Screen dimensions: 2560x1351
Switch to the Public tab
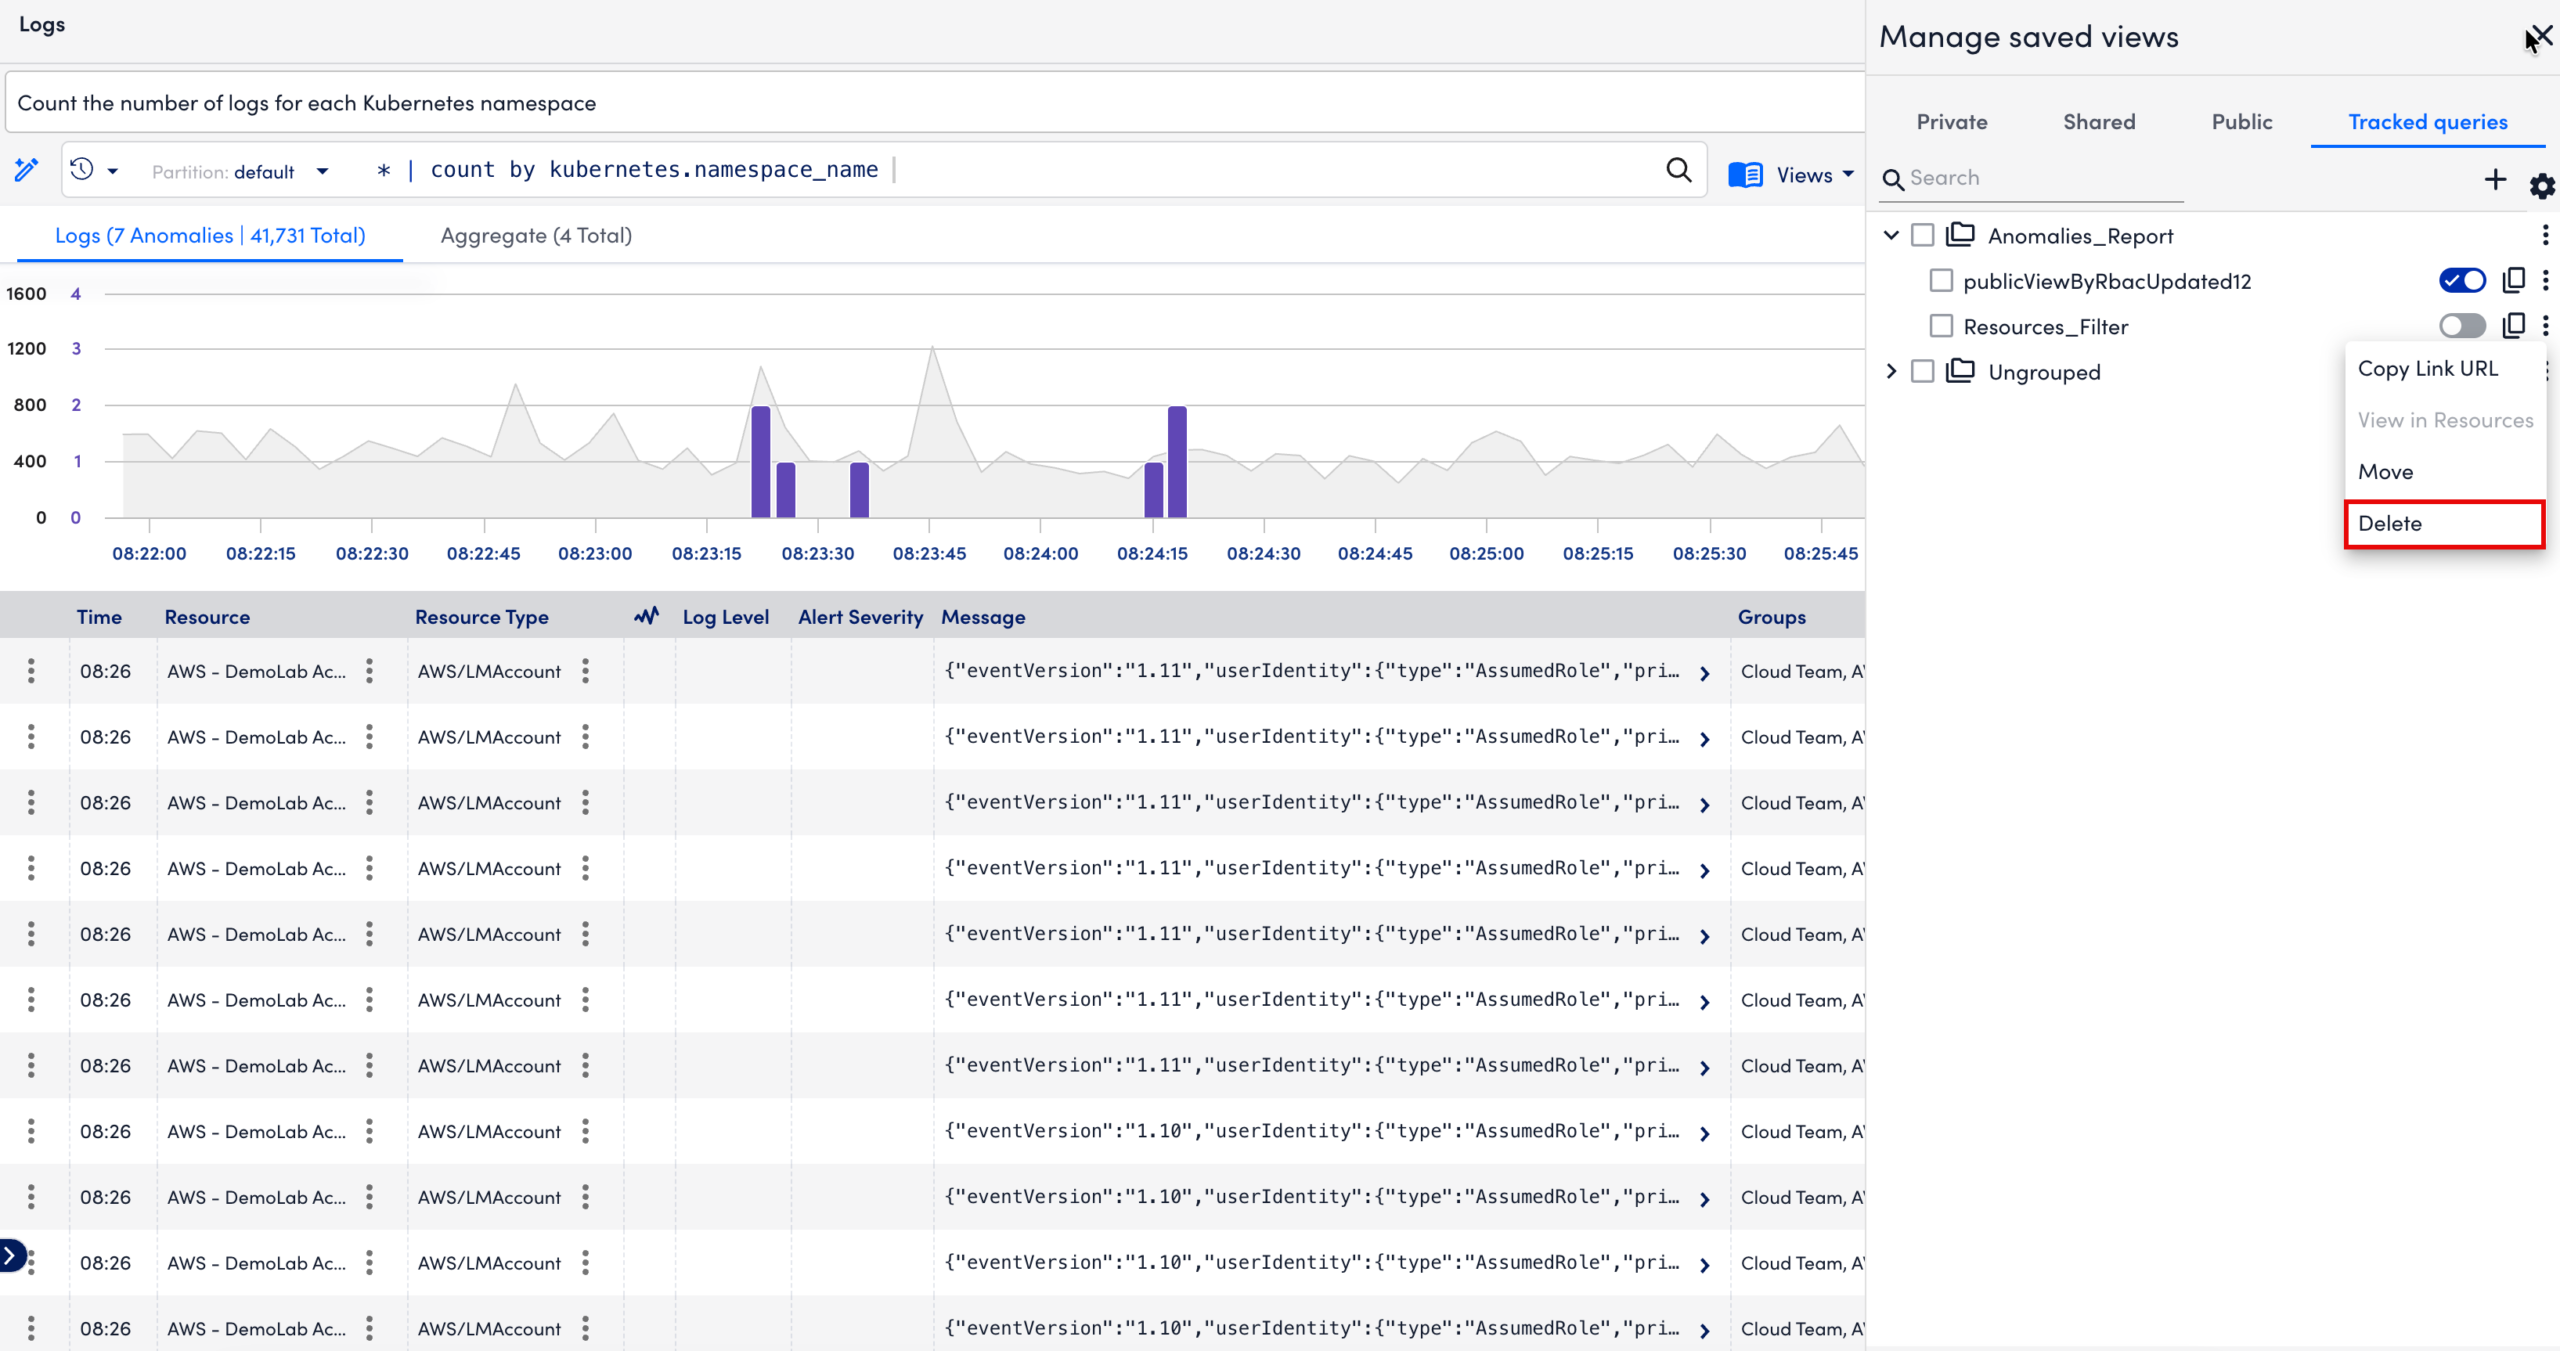click(x=2241, y=122)
